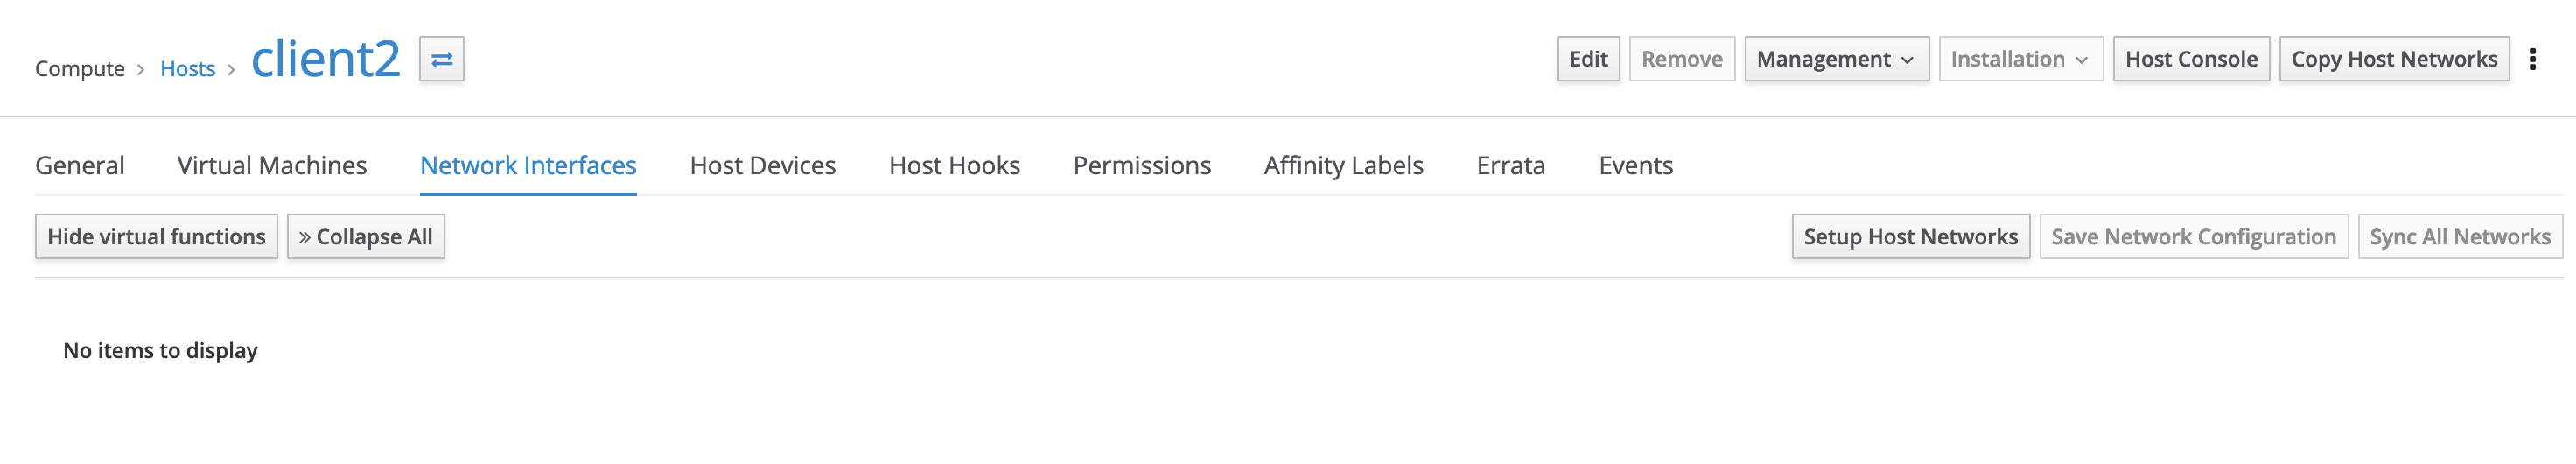Hide virtual functions
Viewport: 2576px width, 464px height.
click(x=156, y=237)
